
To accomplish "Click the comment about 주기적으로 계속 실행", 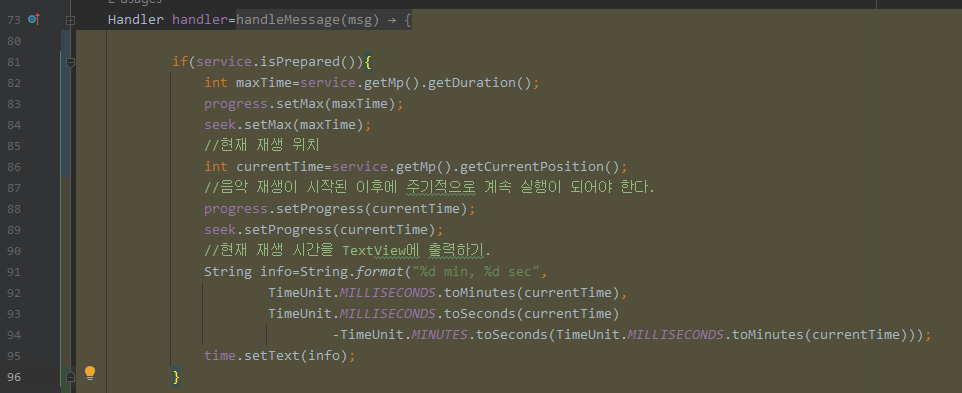I will (x=429, y=188).
